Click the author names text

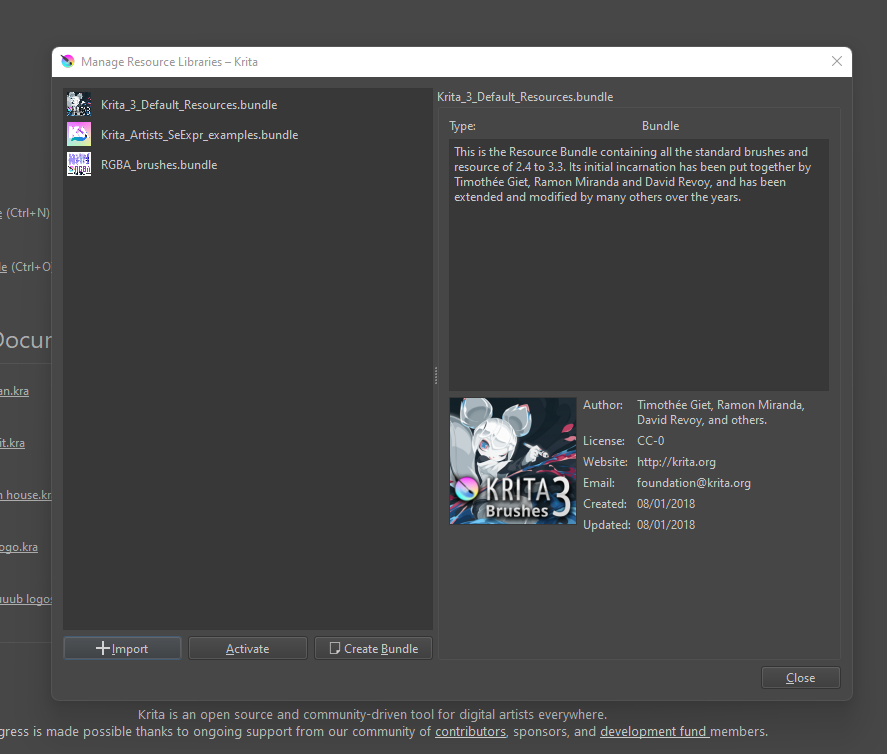click(x=721, y=412)
